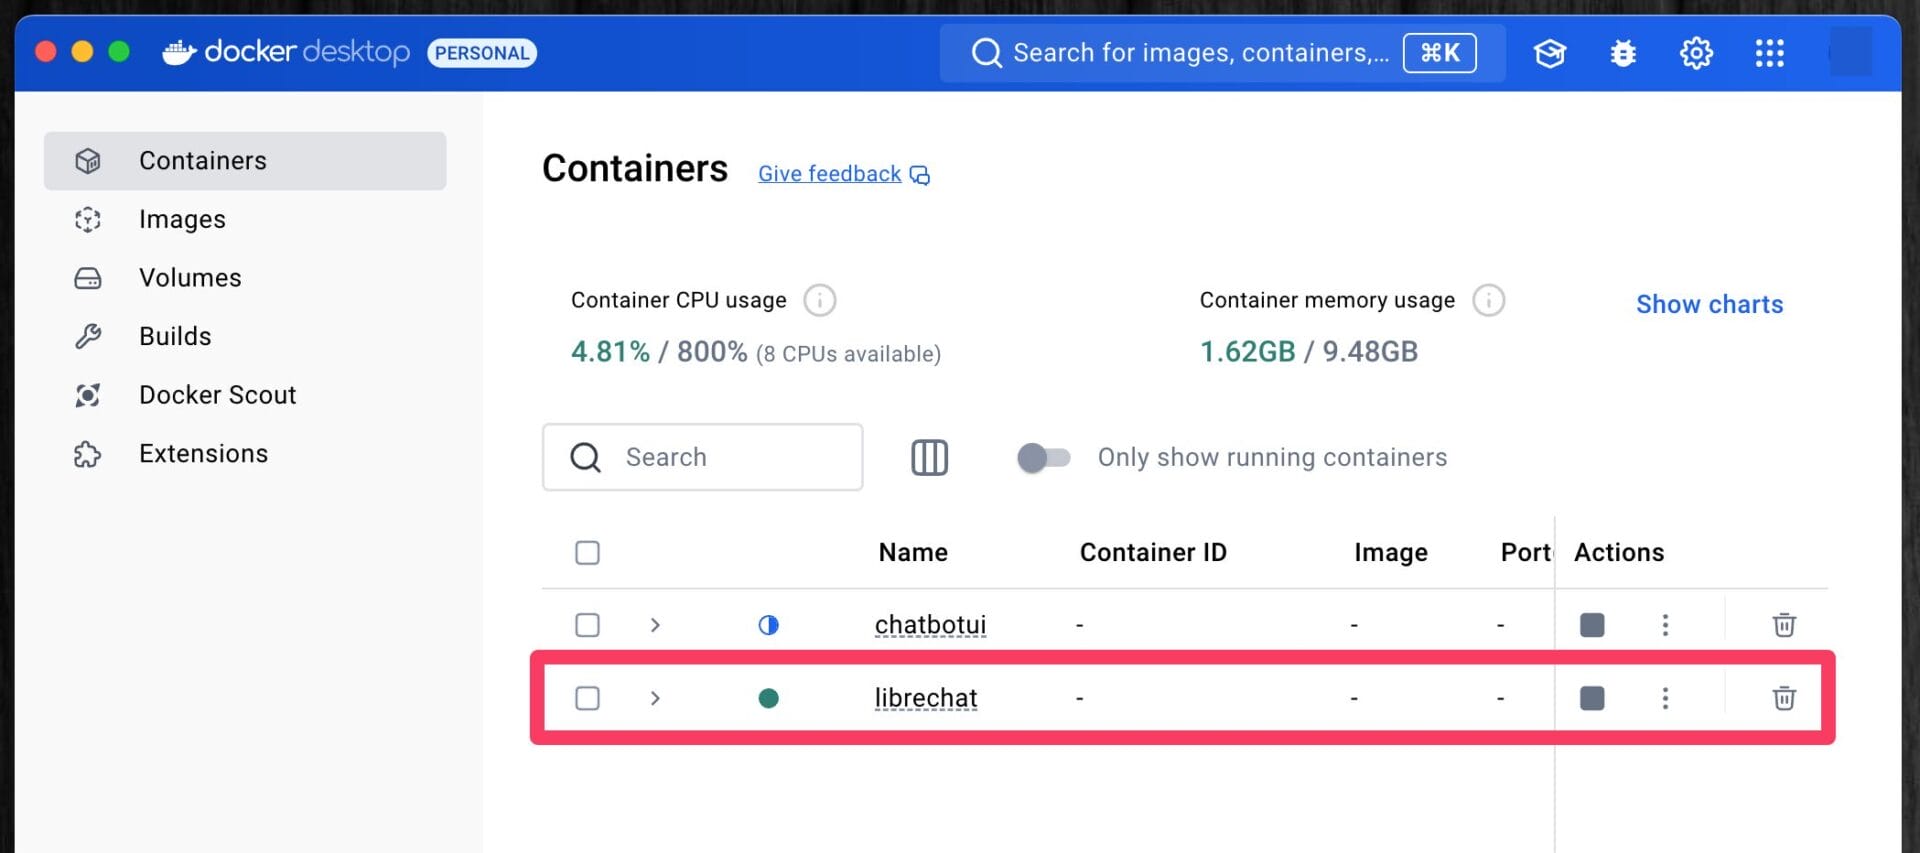Click the column layout icon beside Search

click(x=929, y=457)
